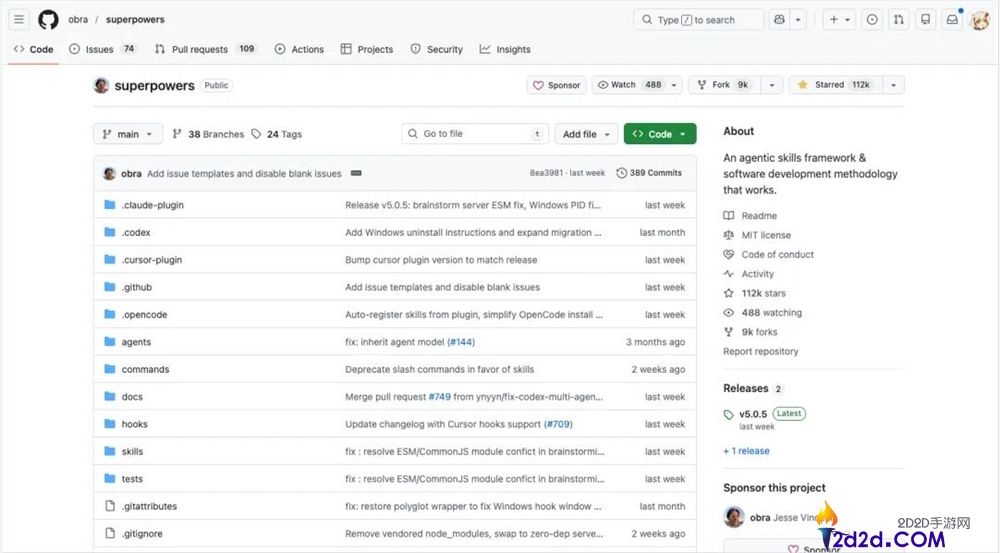Open the .claude-plugin folder
1000x553 pixels.
(152, 205)
